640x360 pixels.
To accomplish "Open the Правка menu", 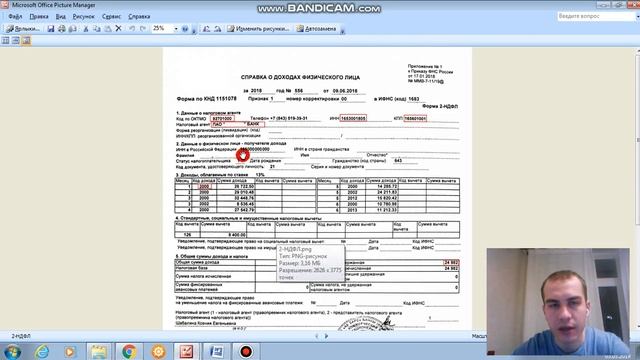I will (39, 17).
